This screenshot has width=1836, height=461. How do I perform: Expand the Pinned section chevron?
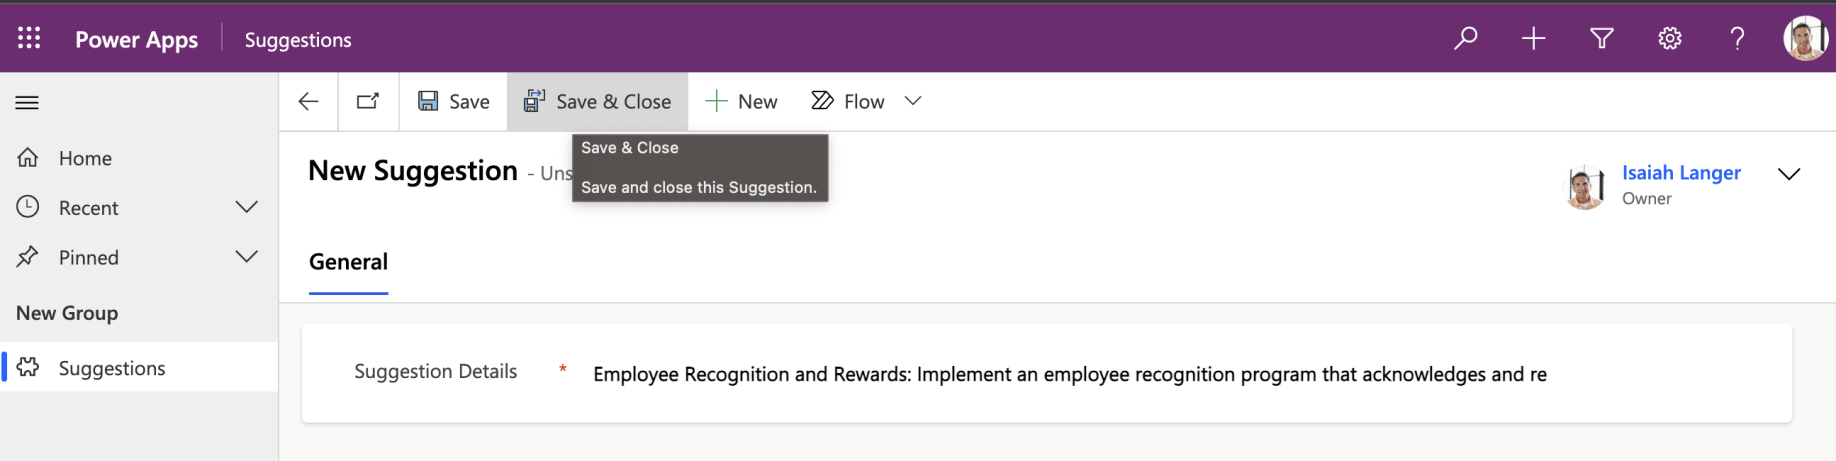246,257
